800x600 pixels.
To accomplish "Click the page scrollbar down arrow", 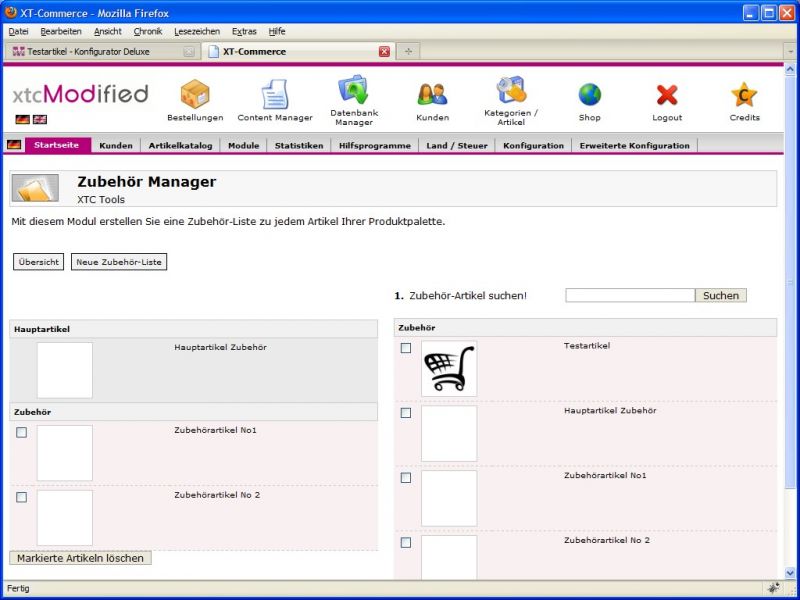I will tap(790, 572).
